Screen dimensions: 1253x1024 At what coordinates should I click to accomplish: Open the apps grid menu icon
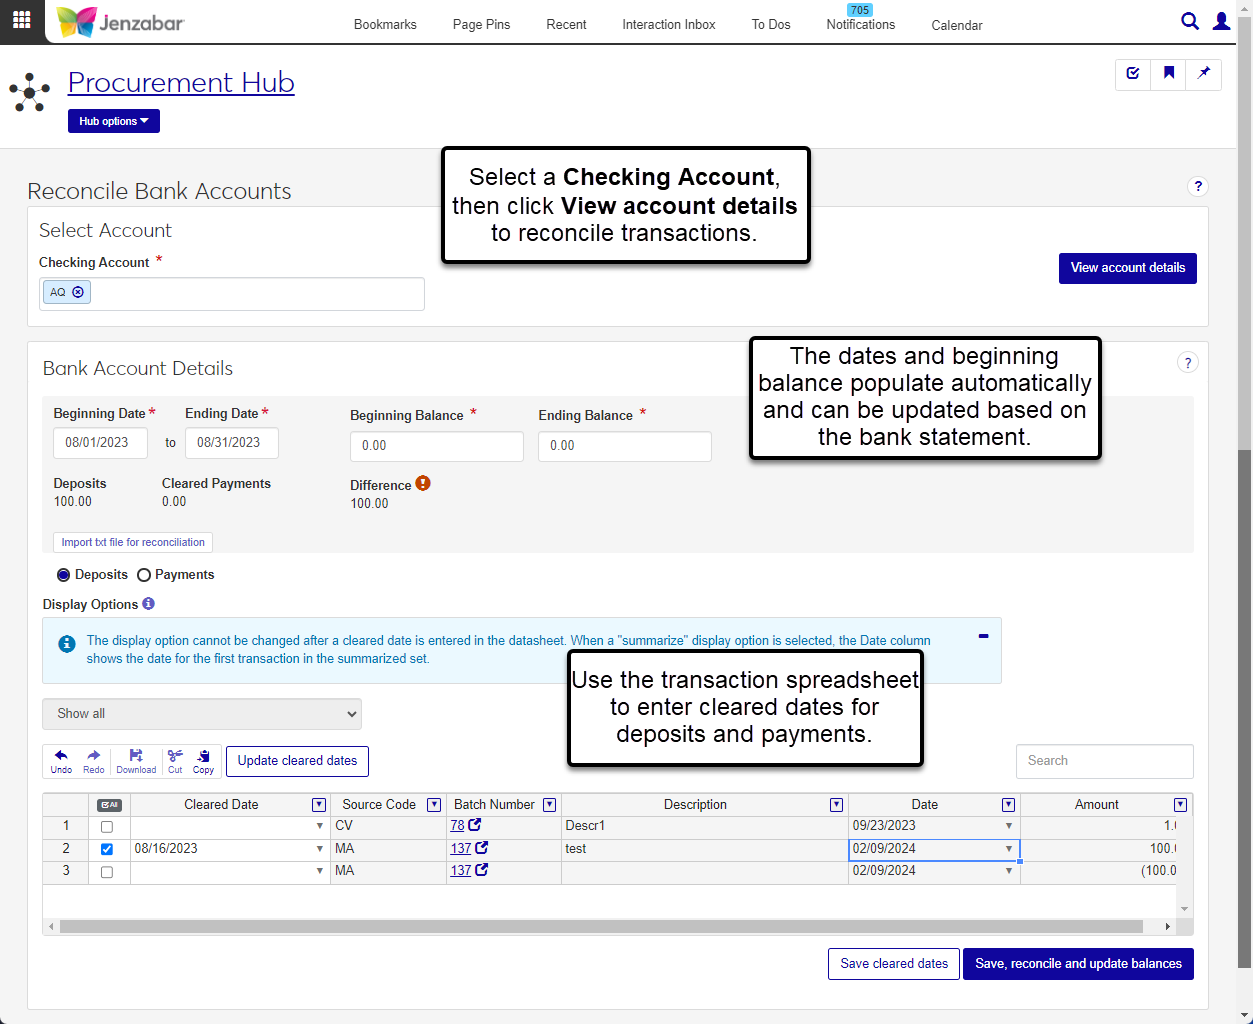[21, 20]
